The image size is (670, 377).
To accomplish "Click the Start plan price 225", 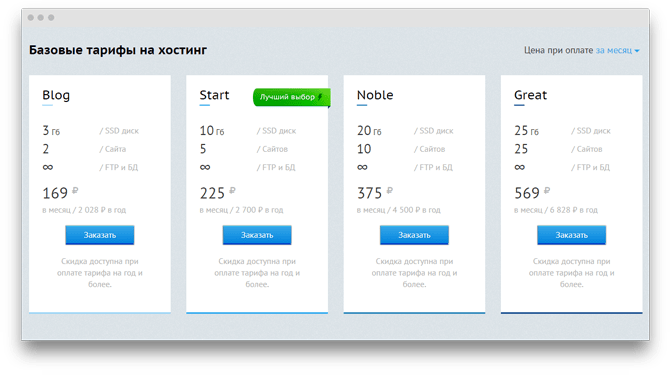I will 212,193.
